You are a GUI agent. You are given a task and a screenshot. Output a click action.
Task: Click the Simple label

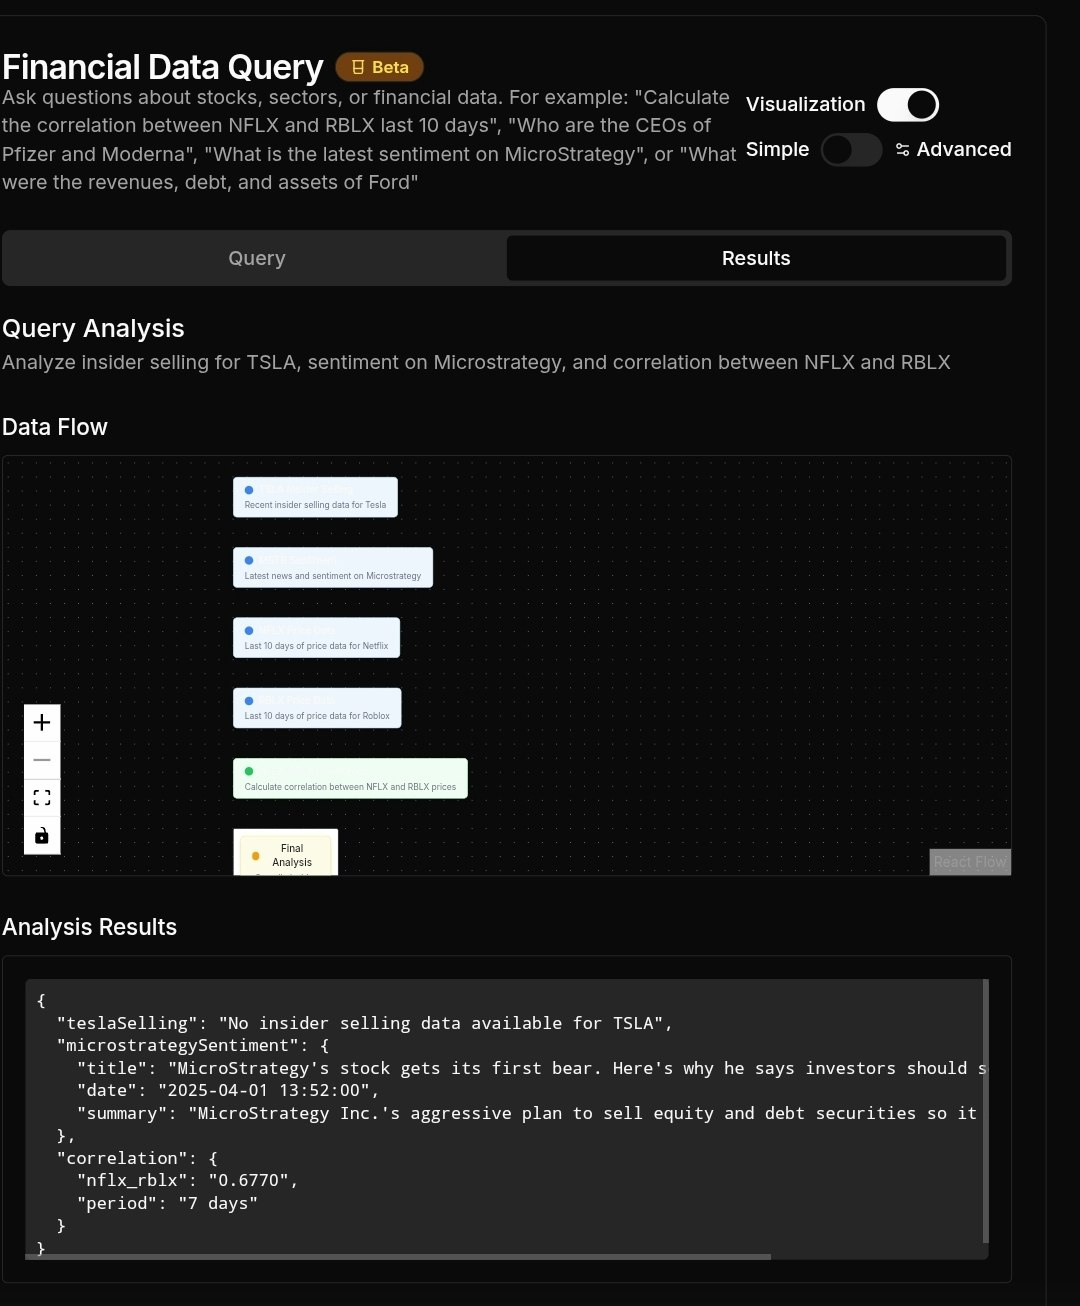coord(777,149)
